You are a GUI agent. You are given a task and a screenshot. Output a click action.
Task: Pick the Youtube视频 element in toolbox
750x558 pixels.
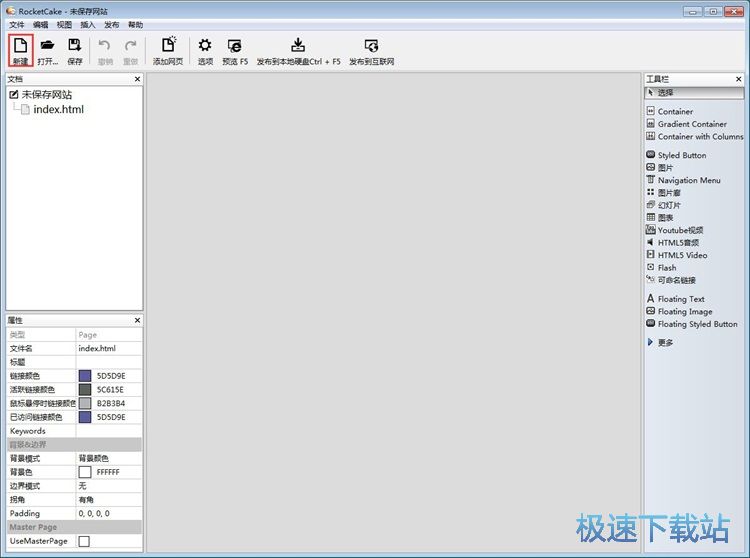pos(680,230)
